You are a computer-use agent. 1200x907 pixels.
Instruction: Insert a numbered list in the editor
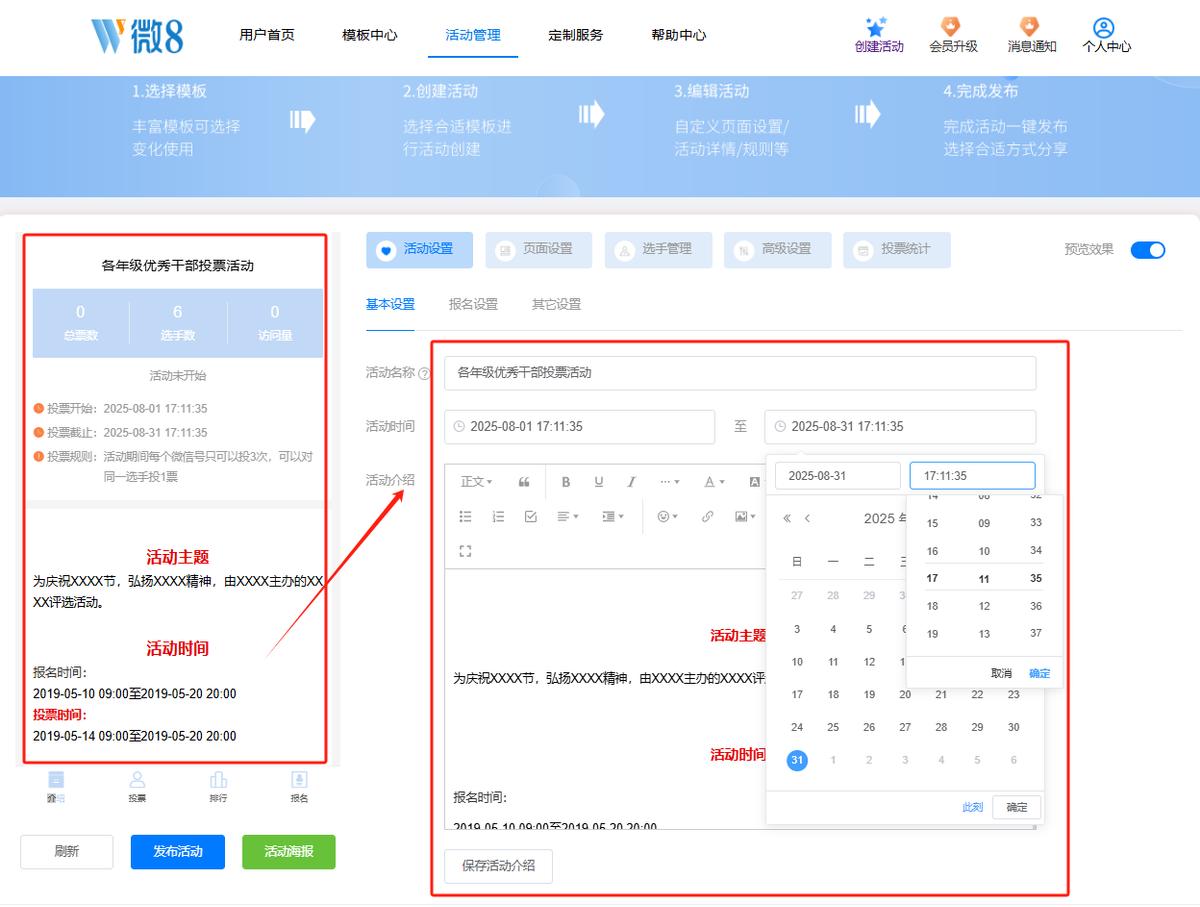click(498, 516)
